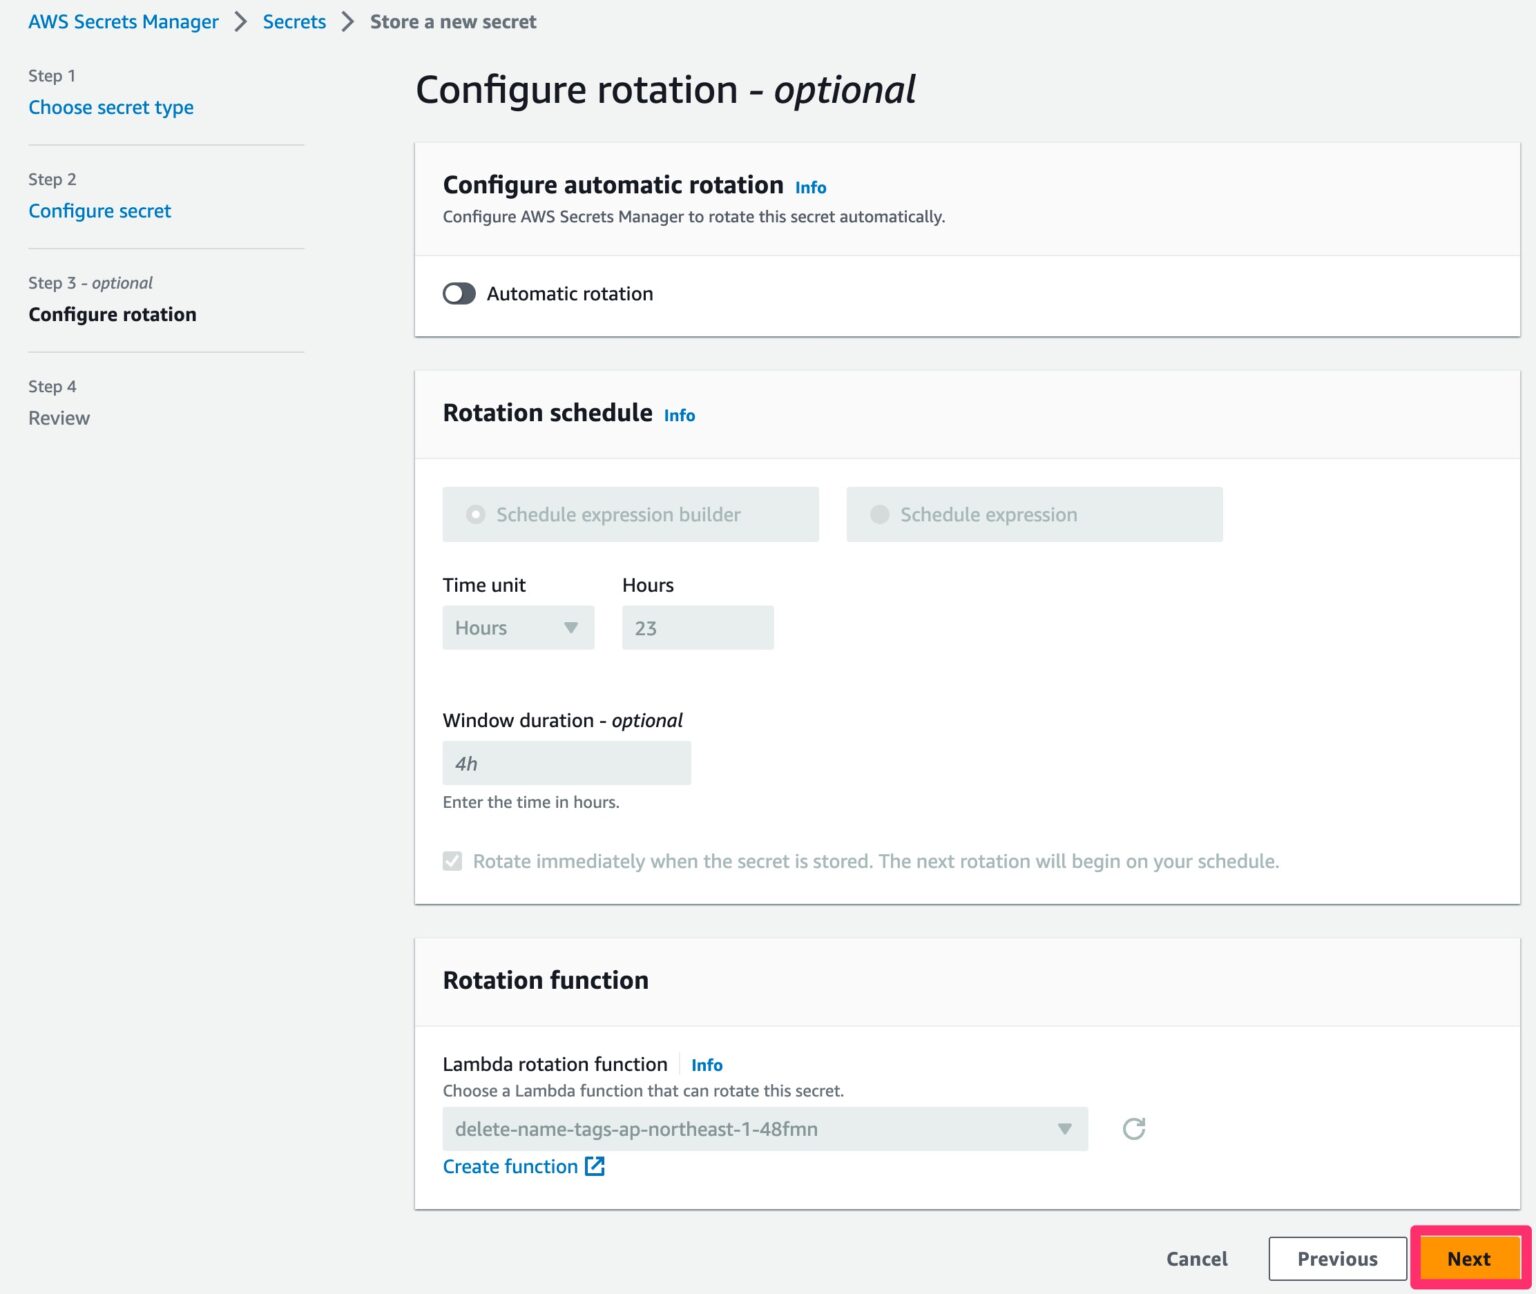This screenshot has width=1536, height=1294.
Task: Open Info for Rotation schedule
Action: [679, 415]
